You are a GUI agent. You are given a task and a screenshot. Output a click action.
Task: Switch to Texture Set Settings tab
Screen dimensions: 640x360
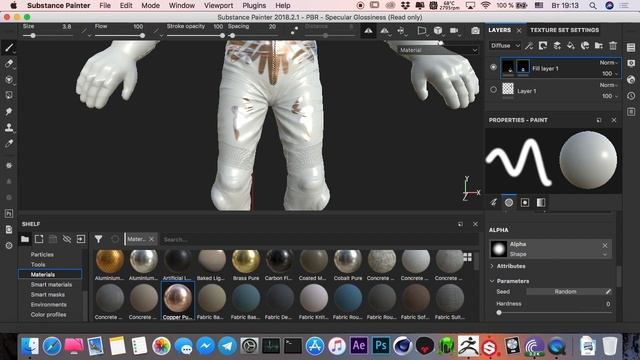564,30
